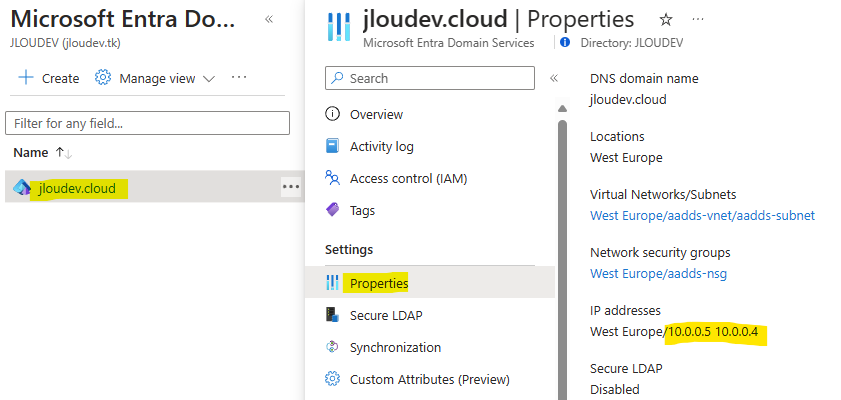Click the Directory info icon
This screenshot has width=841, height=400.
tap(564, 42)
